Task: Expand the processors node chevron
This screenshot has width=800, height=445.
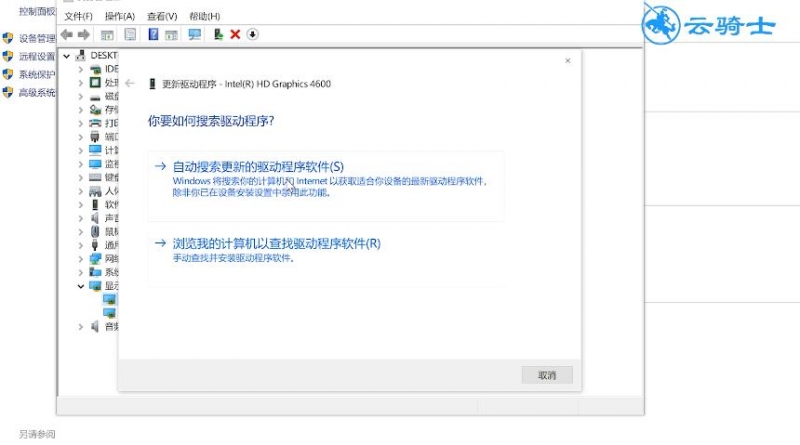Action: click(x=81, y=83)
